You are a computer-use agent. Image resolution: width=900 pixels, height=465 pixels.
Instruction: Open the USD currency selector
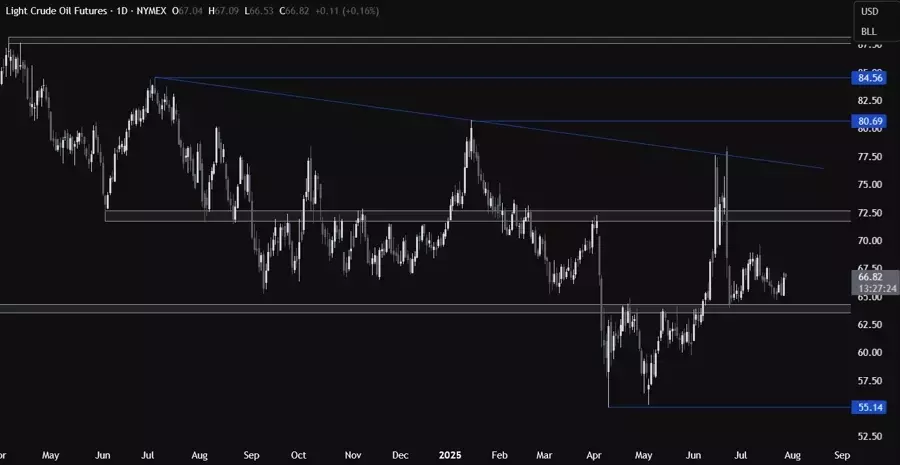click(x=869, y=12)
